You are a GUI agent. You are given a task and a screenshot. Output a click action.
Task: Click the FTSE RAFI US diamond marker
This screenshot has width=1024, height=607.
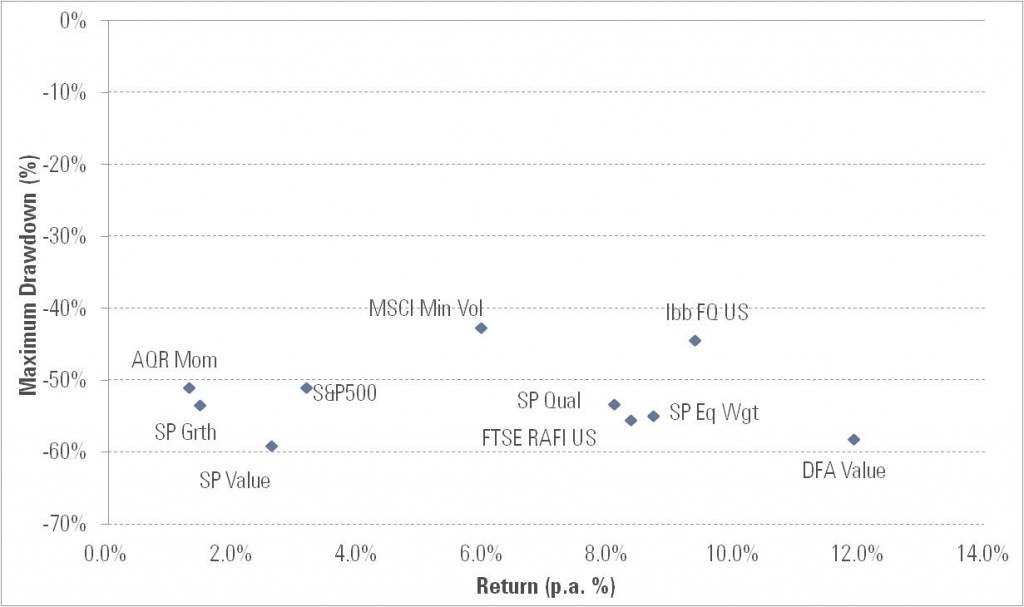tap(631, 421)
